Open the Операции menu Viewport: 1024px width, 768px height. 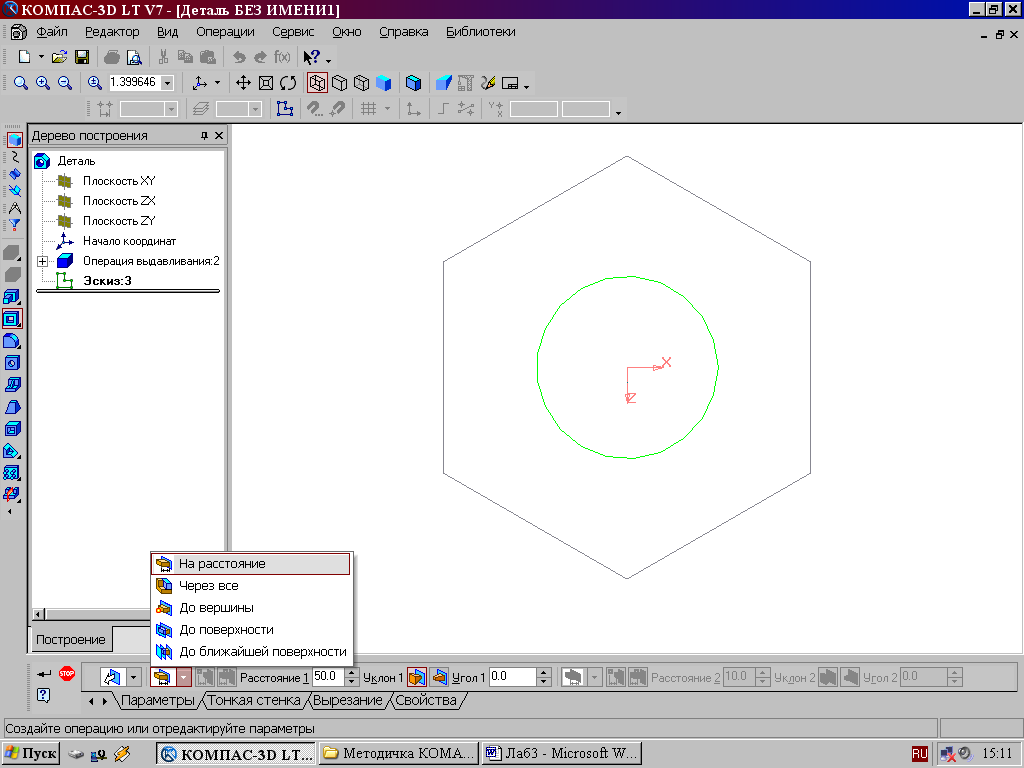point(225,32)
